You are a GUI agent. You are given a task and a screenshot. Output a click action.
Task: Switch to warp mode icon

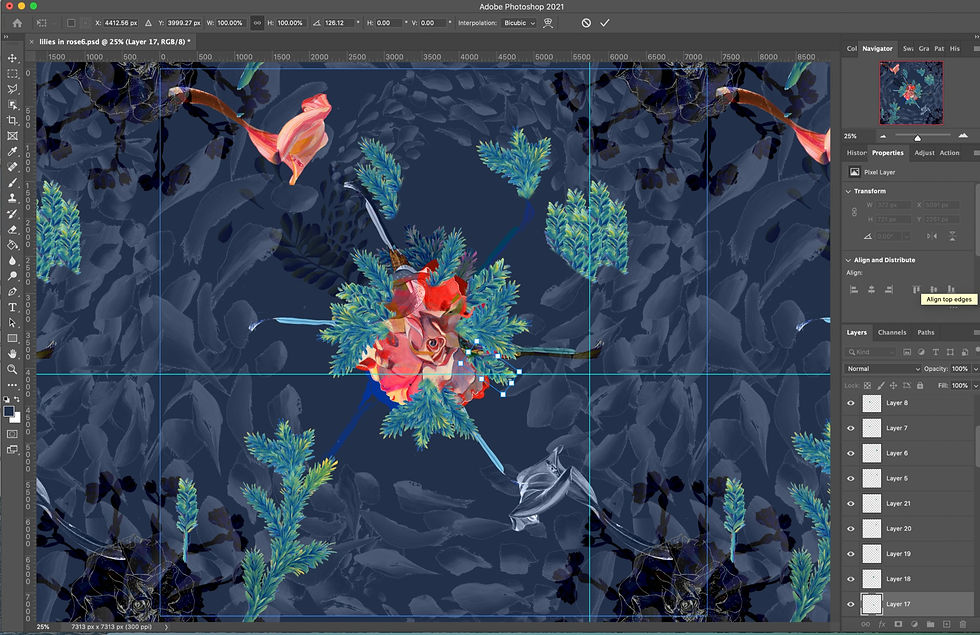[548, 23]
